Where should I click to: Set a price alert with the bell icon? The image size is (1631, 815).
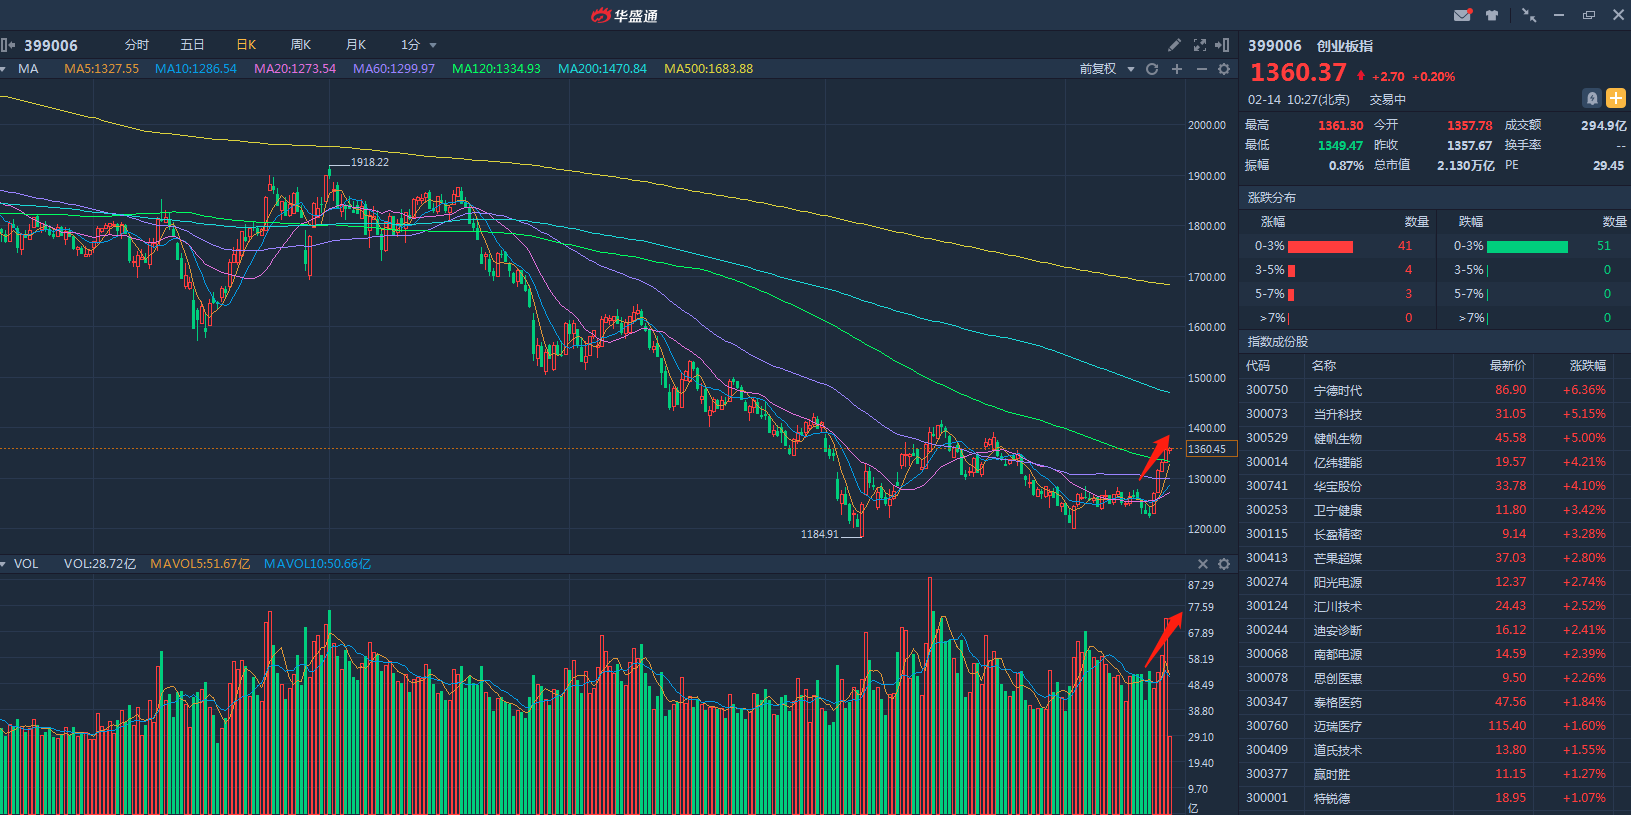pos(1592,98)
